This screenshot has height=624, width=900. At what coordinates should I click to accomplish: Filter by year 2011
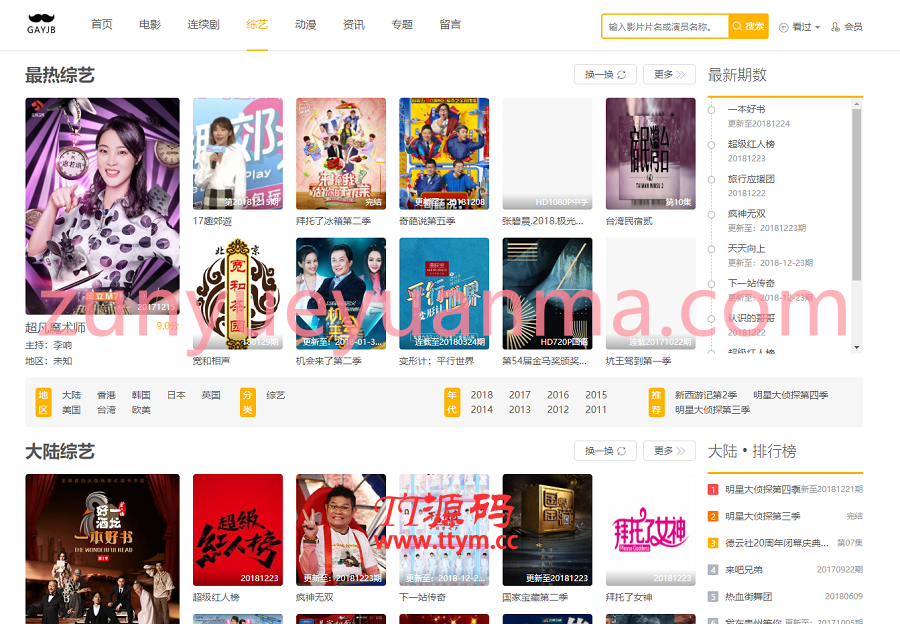(x=596, y=410)
